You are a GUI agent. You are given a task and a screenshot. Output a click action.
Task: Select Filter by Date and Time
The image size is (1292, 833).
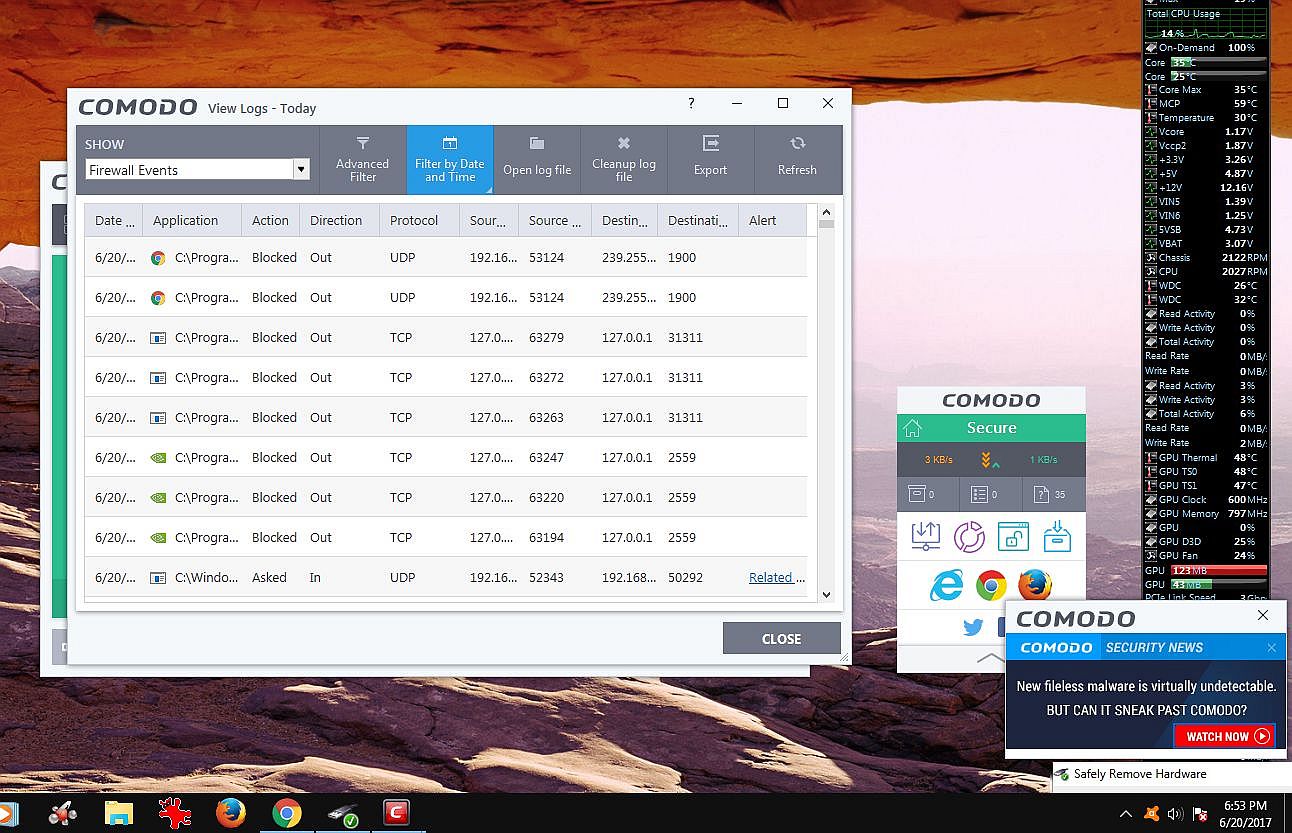(449, 160)
